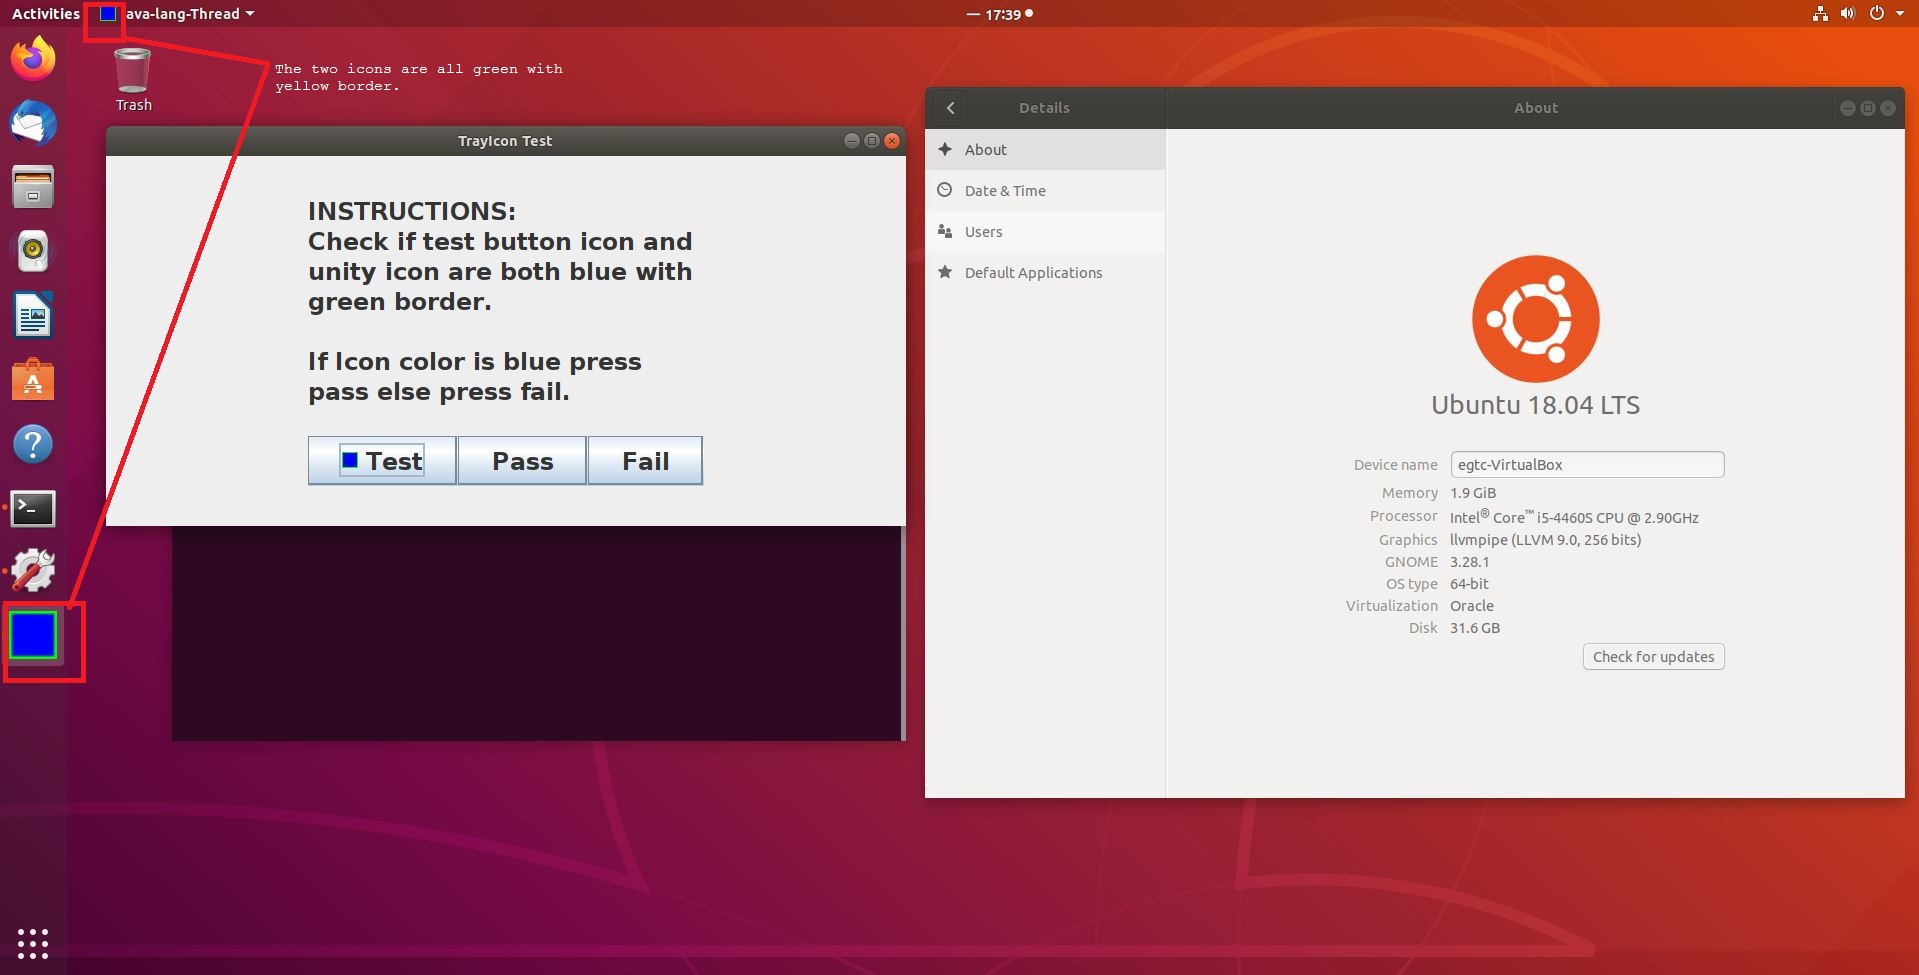Select Date & Time in Details sidebar

pyautogui.click(x=1005, y=191)
